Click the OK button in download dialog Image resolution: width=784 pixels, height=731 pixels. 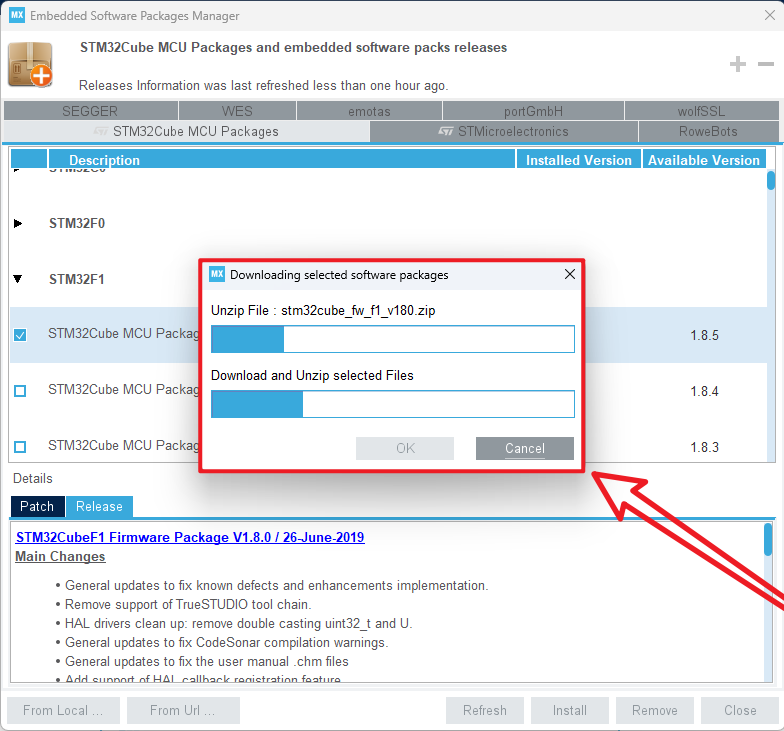[405, 448]
